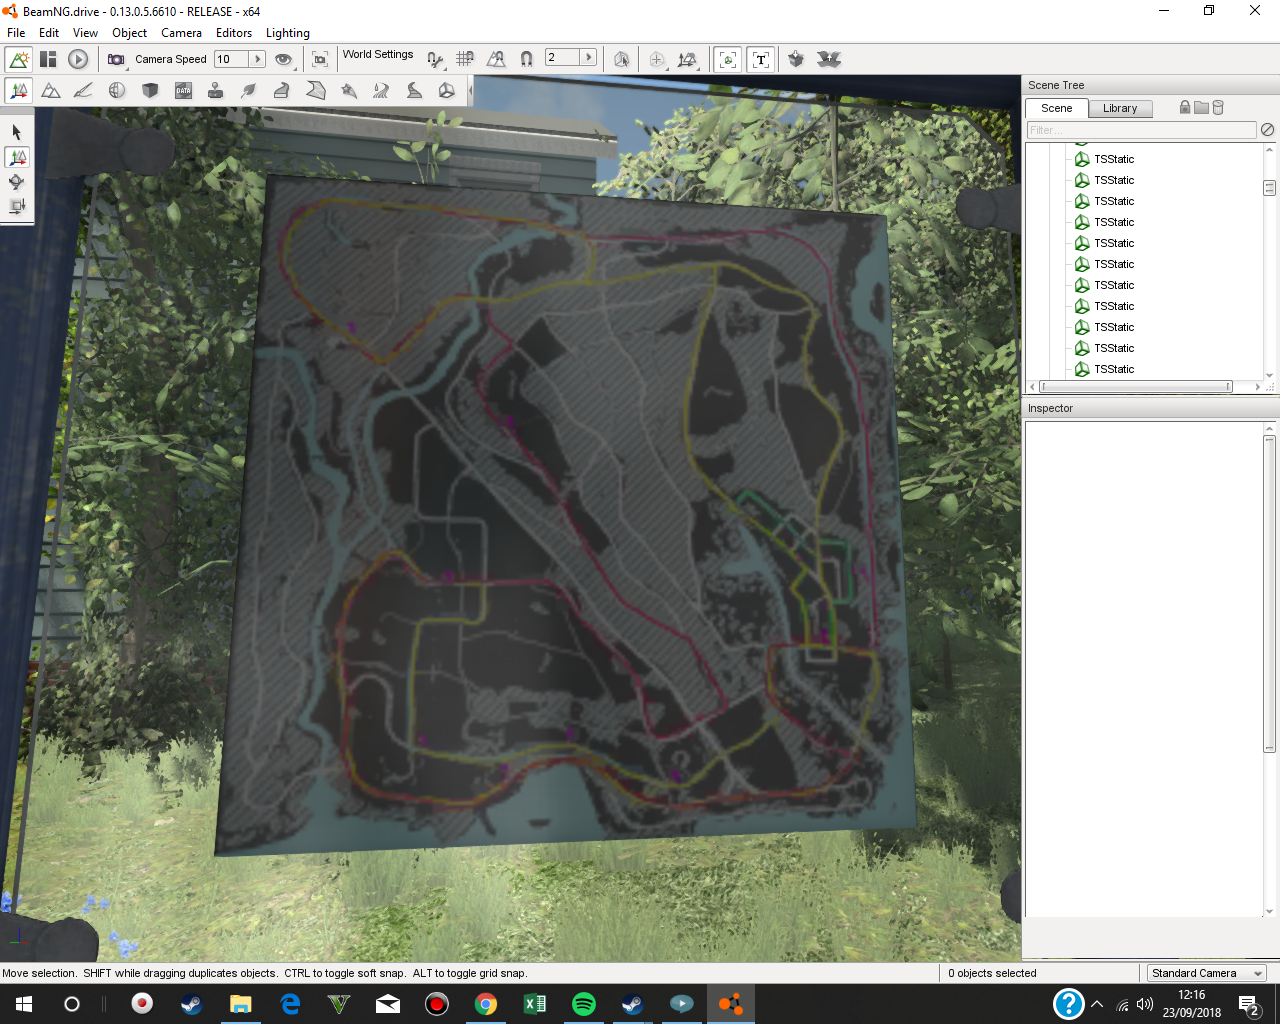Screen dimensions: 1280x1024
Task: Click the add group folder icon in Scene Tree
Action: pos(1201,107)
